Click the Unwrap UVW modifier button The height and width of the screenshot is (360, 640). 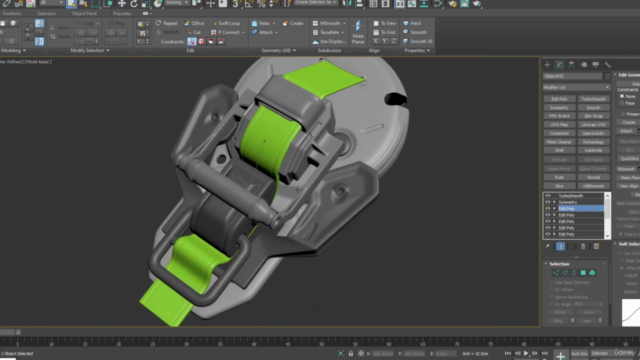(593, 124)
